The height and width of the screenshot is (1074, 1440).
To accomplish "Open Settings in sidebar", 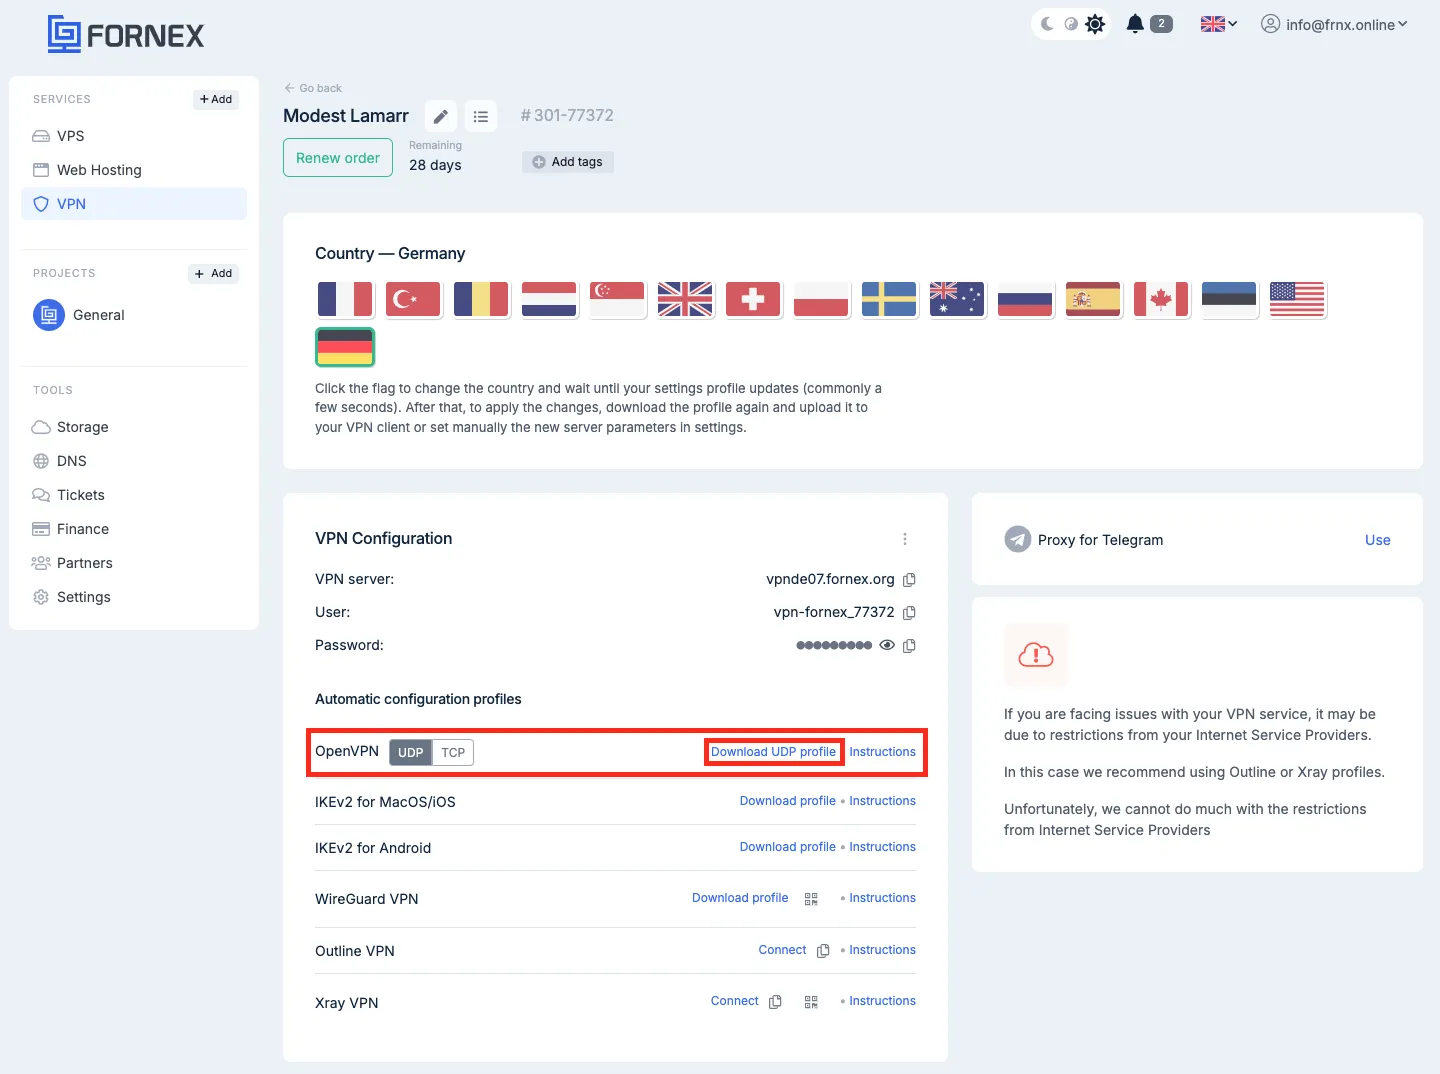I will [x=134, y=597].
